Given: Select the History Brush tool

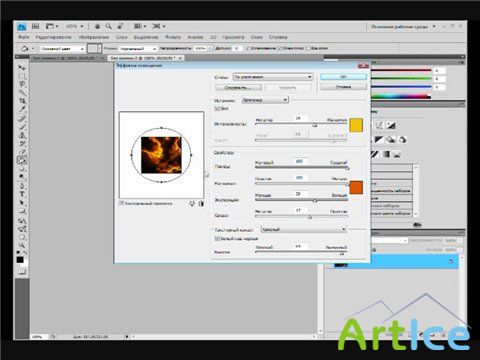Looking at the screenshot, I should (x=22, y=144).
